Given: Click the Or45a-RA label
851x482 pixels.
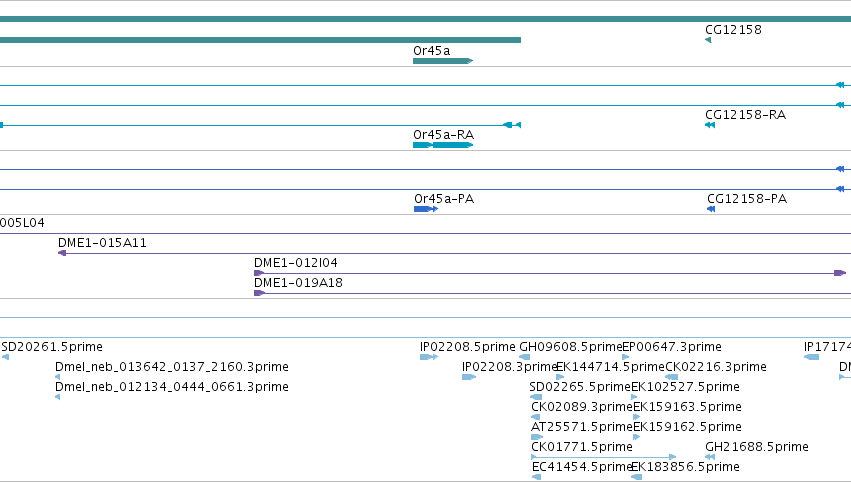Looking at the screenshot, I should coord(443,135).
